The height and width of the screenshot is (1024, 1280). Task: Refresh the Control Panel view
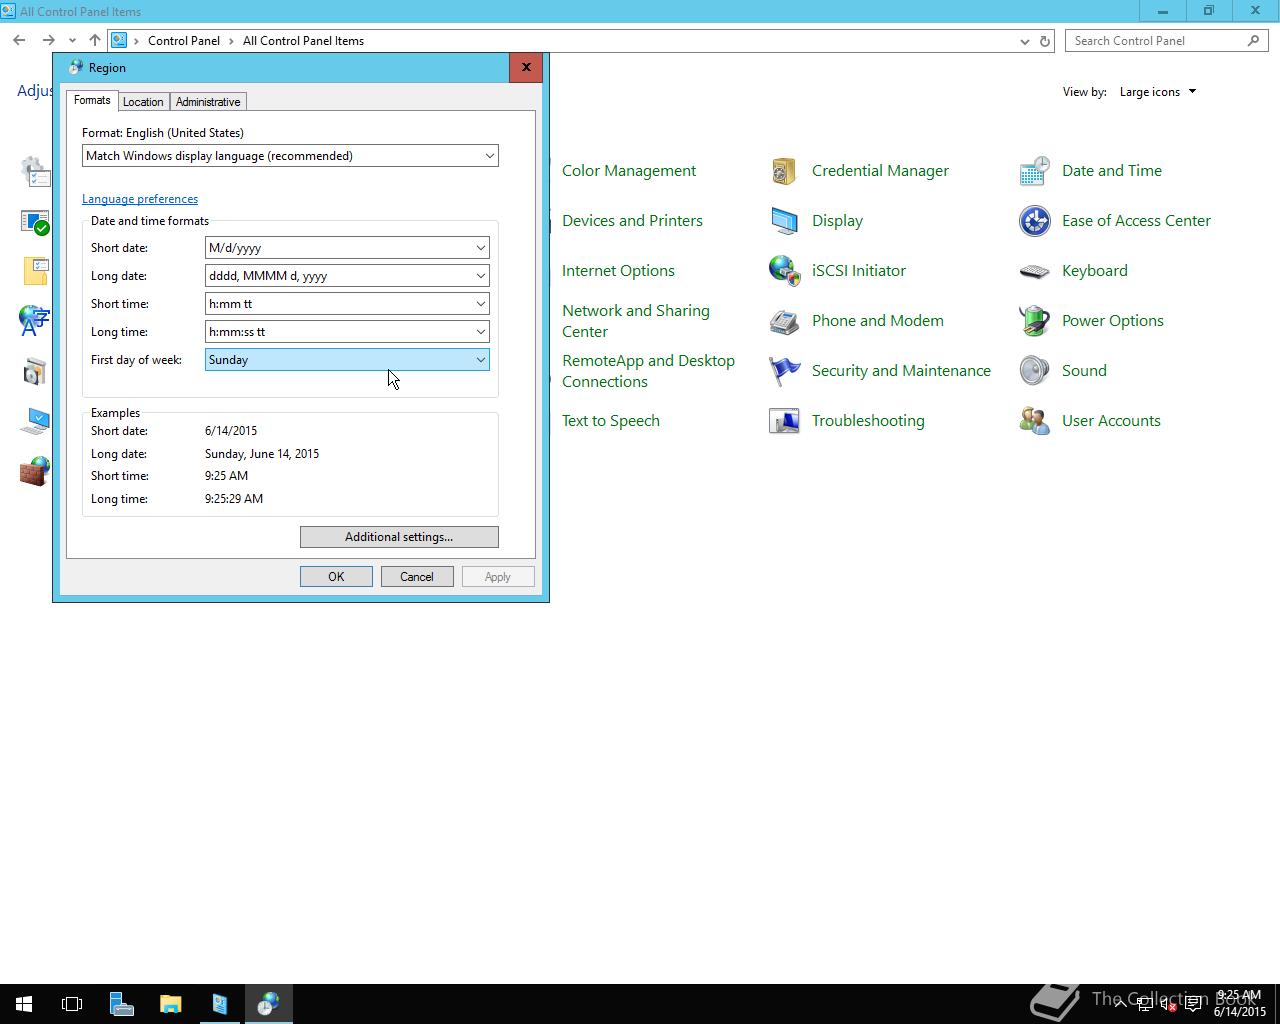pyautogui.click(x=1045, y=41)
